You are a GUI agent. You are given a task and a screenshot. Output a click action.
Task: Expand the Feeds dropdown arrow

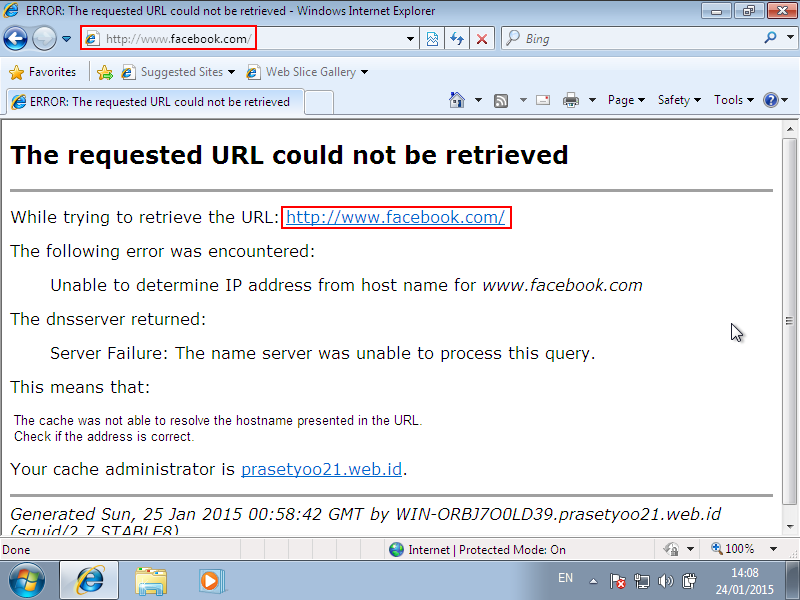(523, 100)
